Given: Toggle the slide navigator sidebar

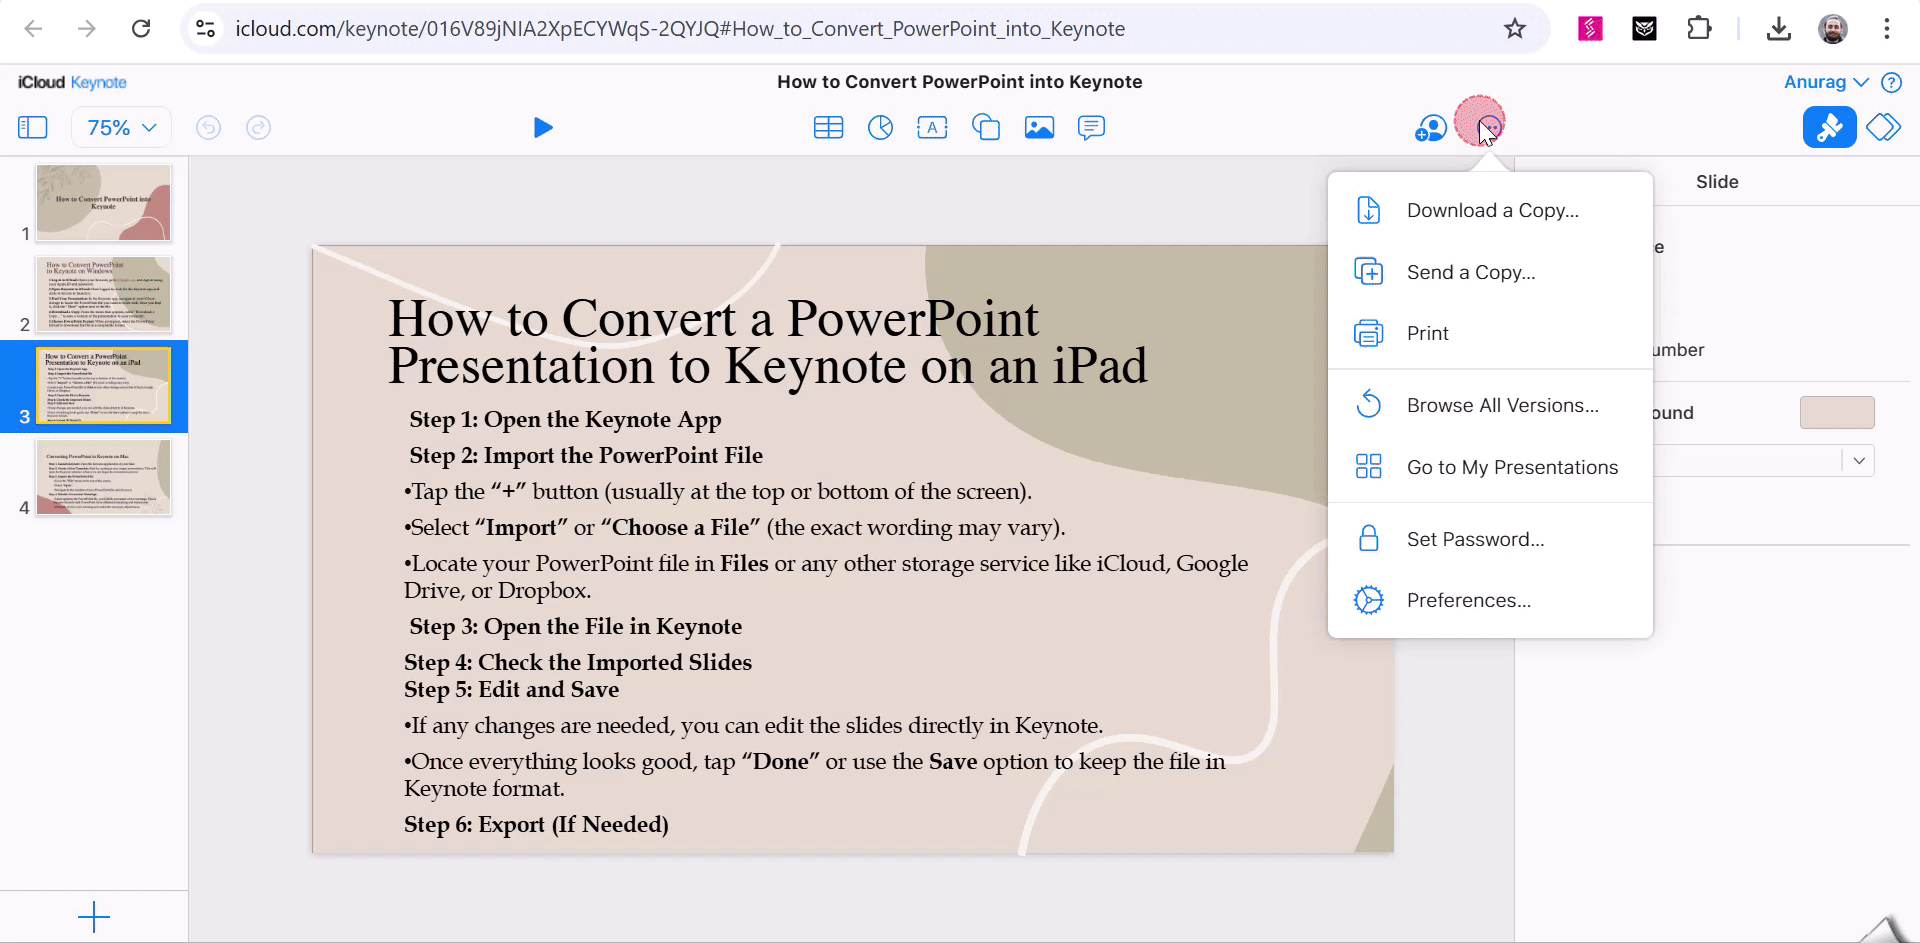Looking at the screenshot, I should tap(33, 127).
